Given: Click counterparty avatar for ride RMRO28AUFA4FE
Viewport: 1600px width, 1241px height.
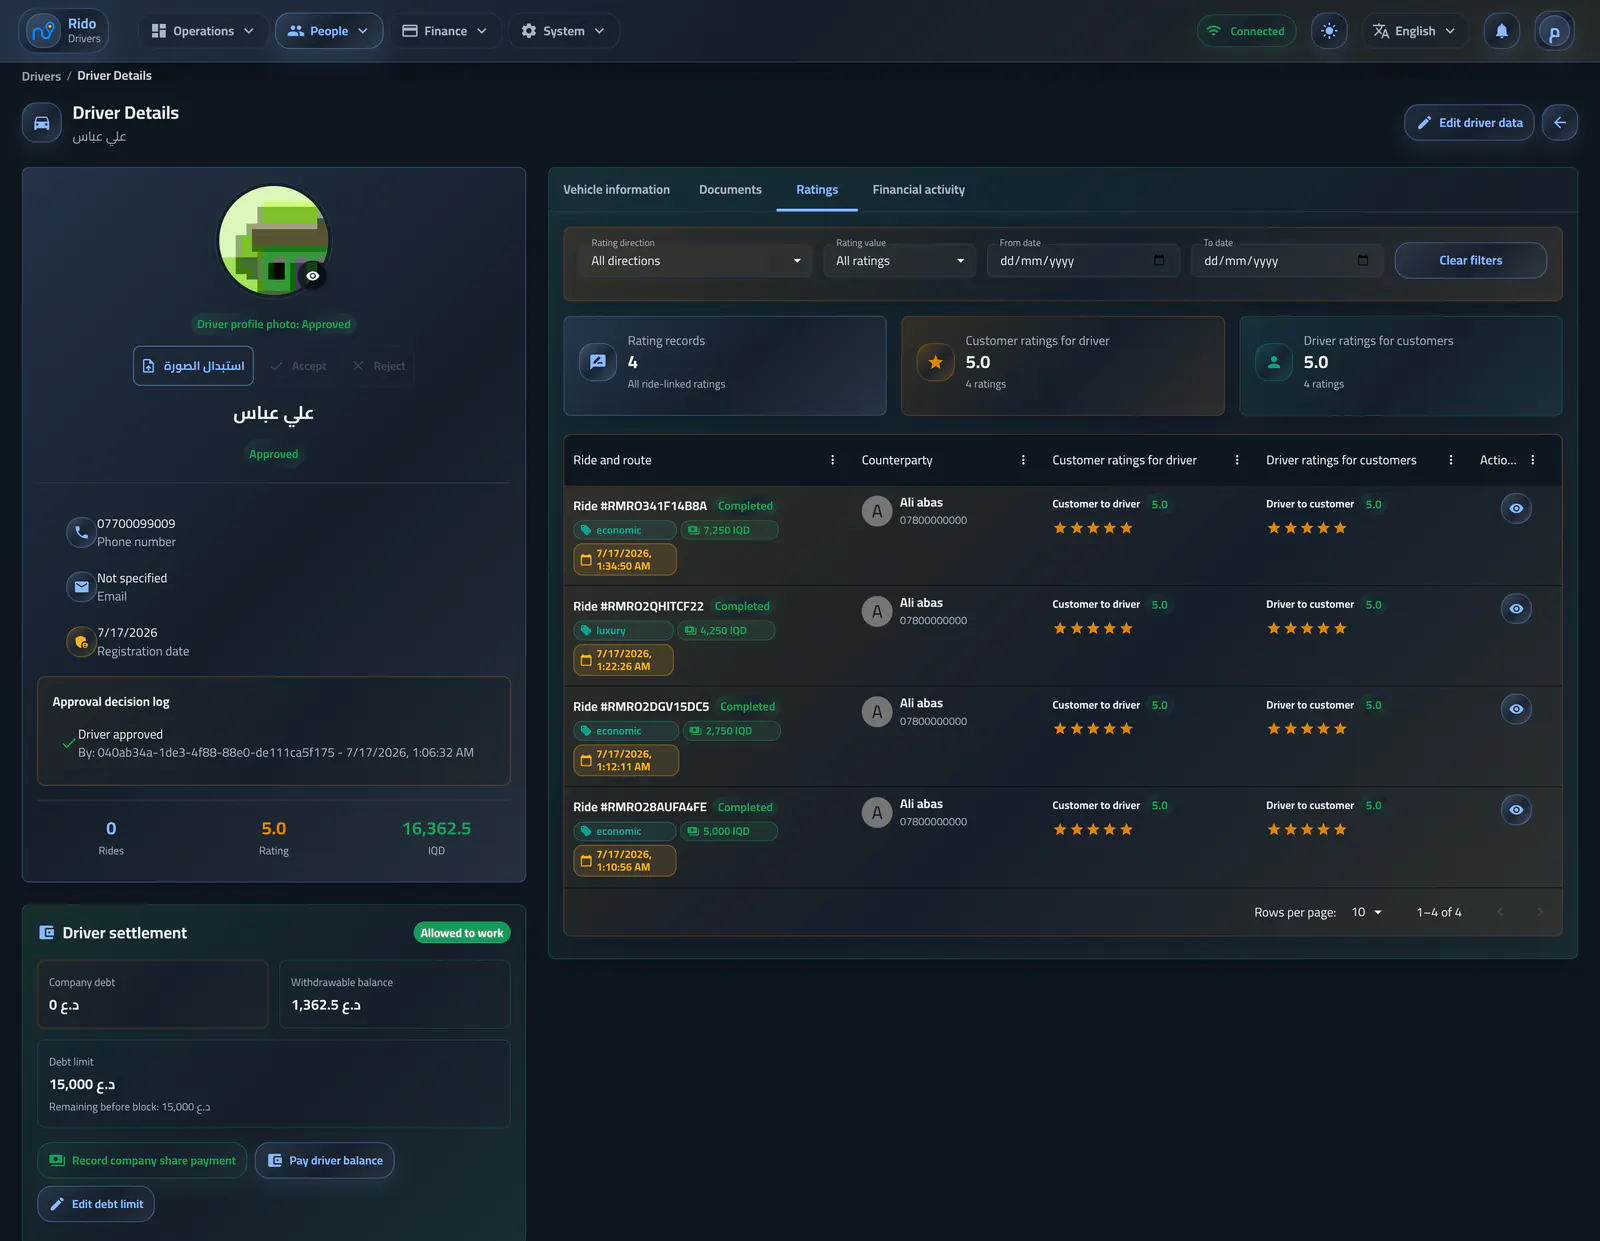Looking at the screenshot, I should click(877, 812).
